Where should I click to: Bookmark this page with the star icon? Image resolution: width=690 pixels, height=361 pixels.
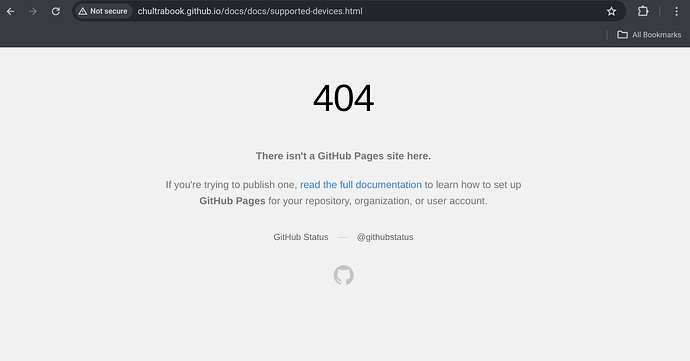[611, 11]
